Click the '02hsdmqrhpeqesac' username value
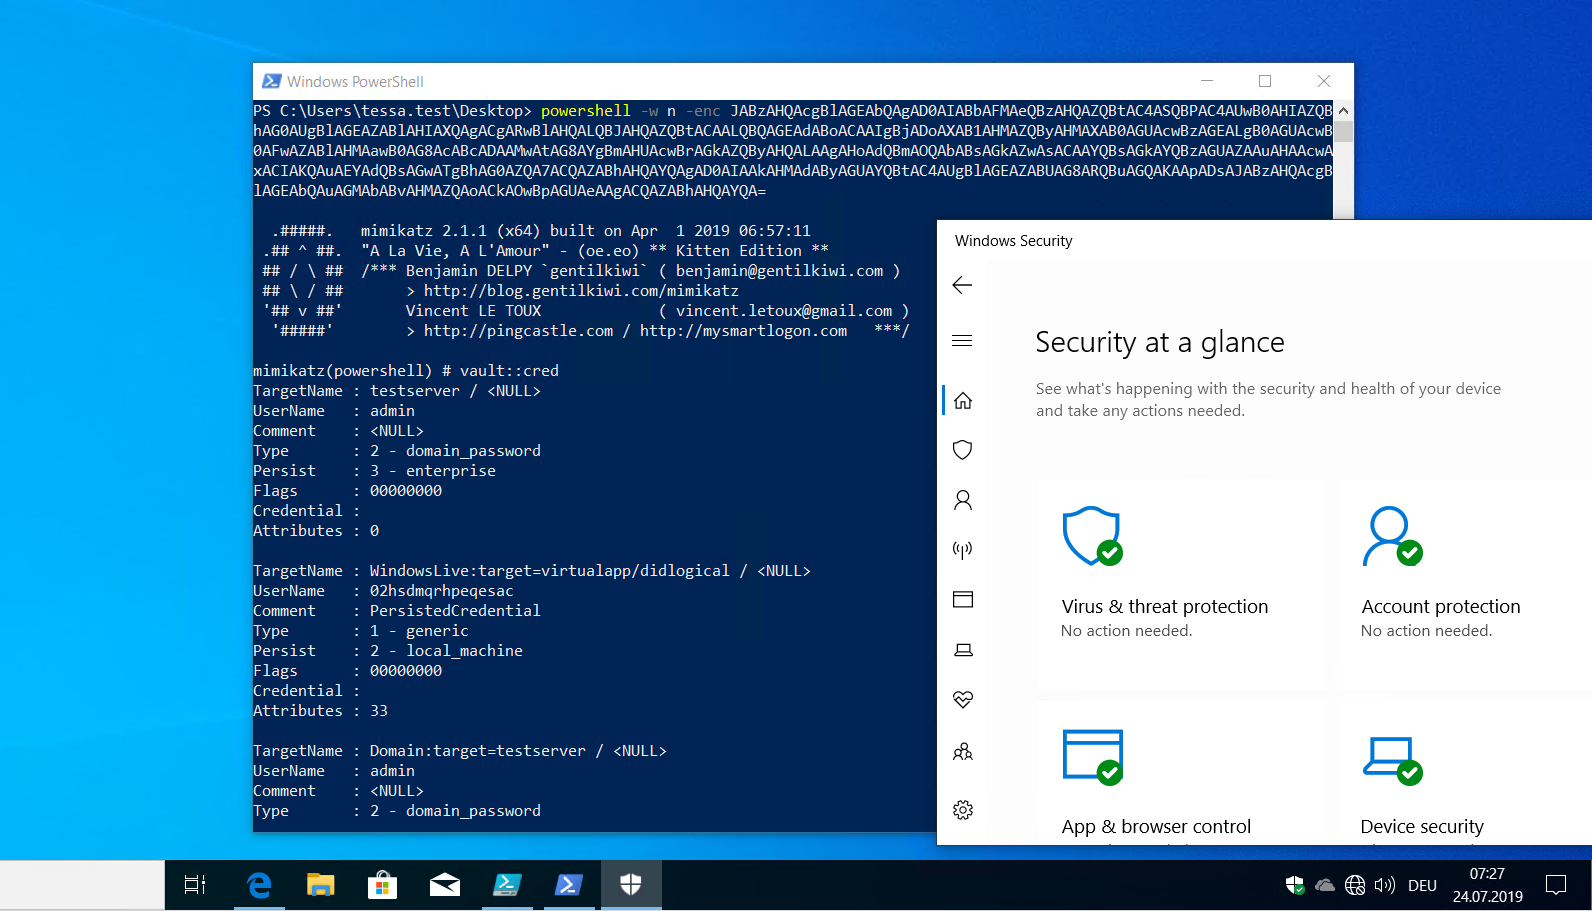Image resolution: width=1592 pixels, height=911 pixels. [x=442, y=591]
